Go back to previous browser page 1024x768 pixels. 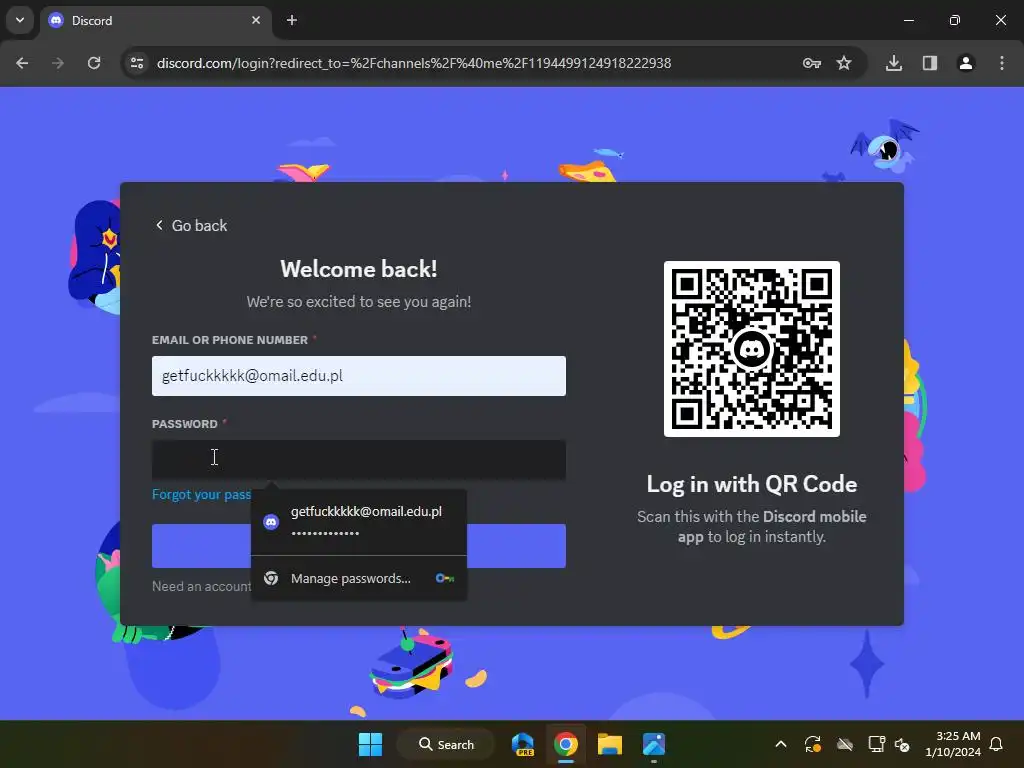(x=22, y=63)
